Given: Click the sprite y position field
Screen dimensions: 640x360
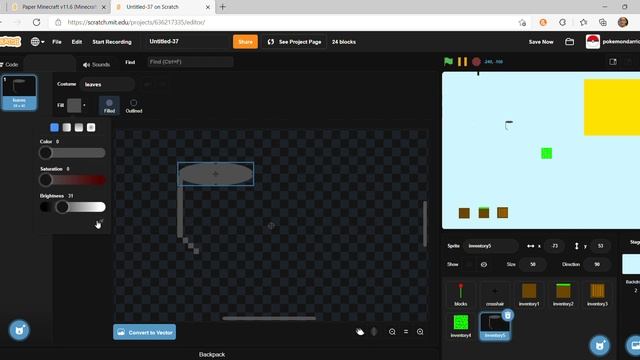Looking at the screenshot, I should tap(600, 246).
